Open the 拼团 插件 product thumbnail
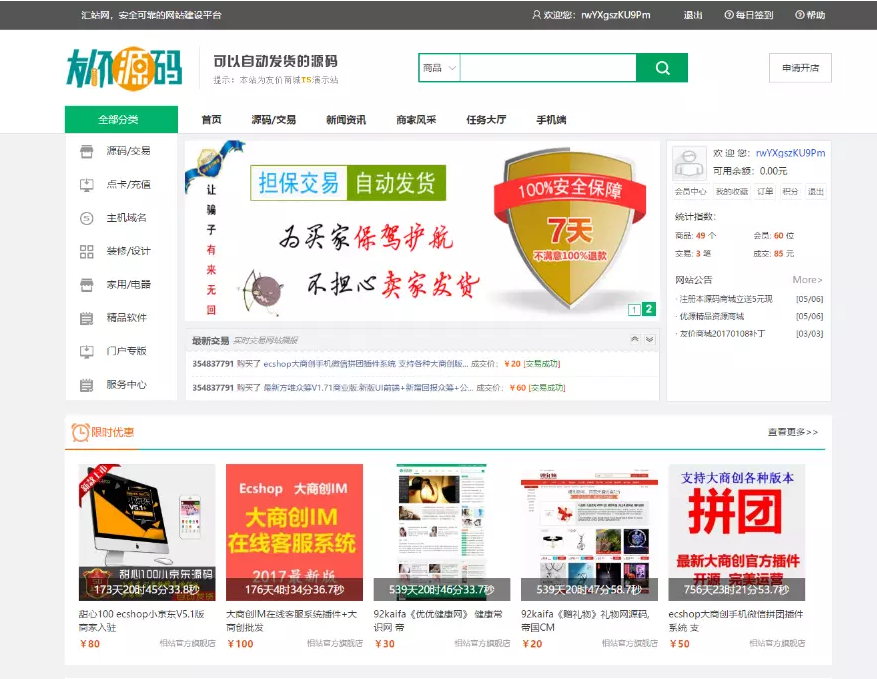The height and width of the screenshot is (679, 877). tap(737, 532)
